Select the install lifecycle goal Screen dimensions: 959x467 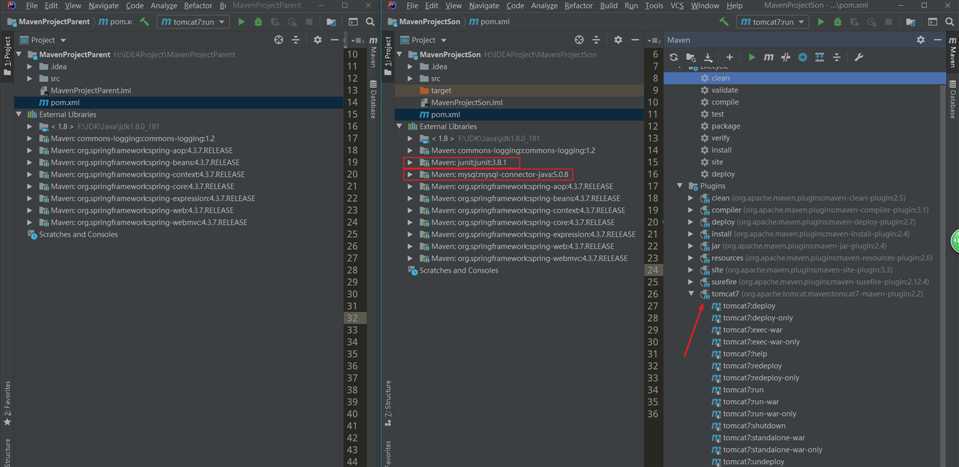point(721,150)
